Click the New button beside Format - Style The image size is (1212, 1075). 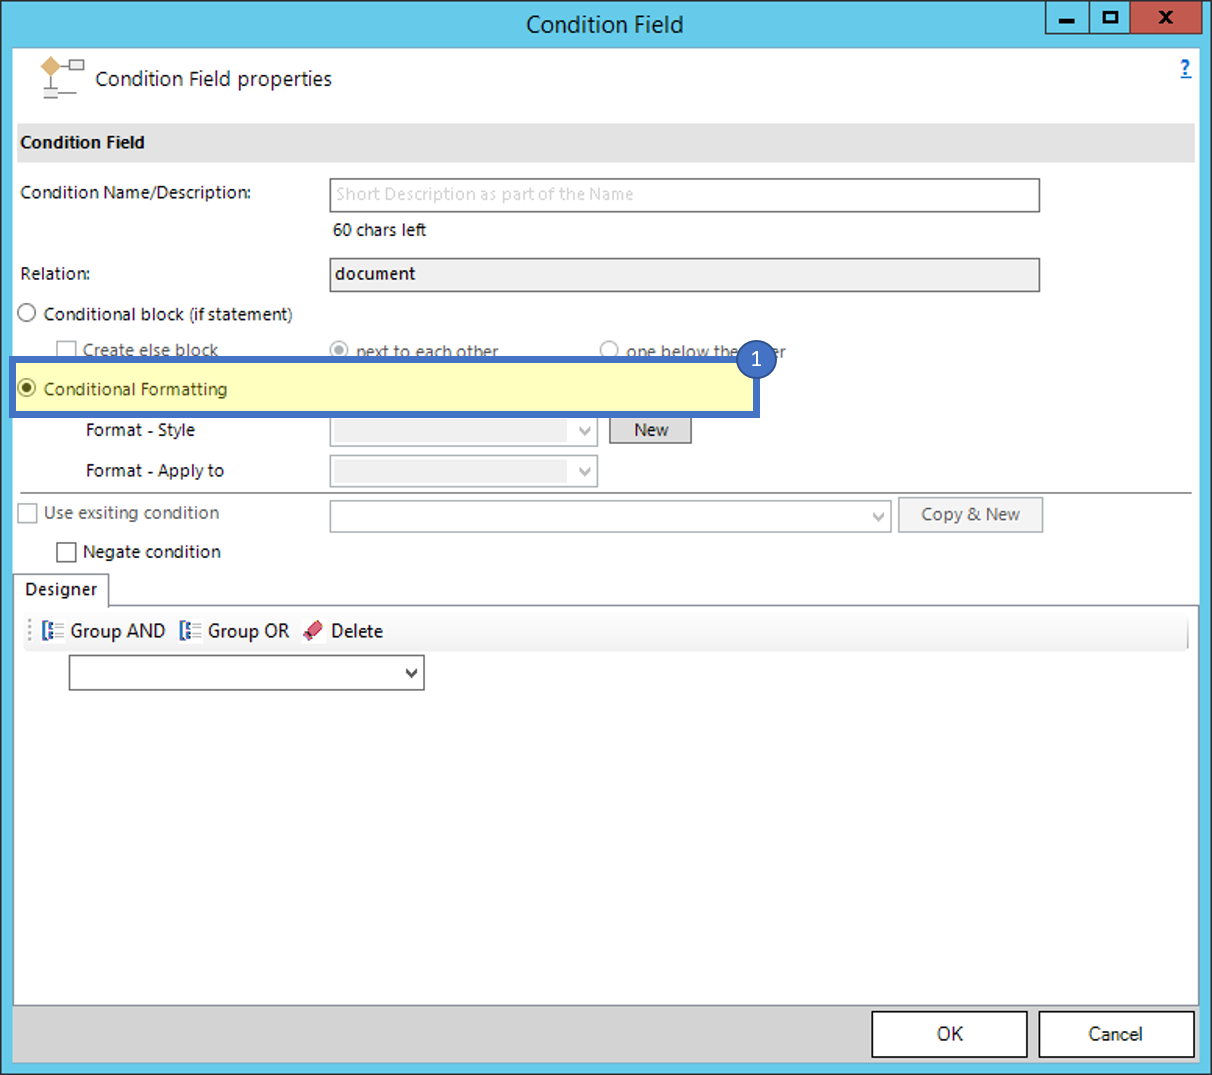[650, 429]
